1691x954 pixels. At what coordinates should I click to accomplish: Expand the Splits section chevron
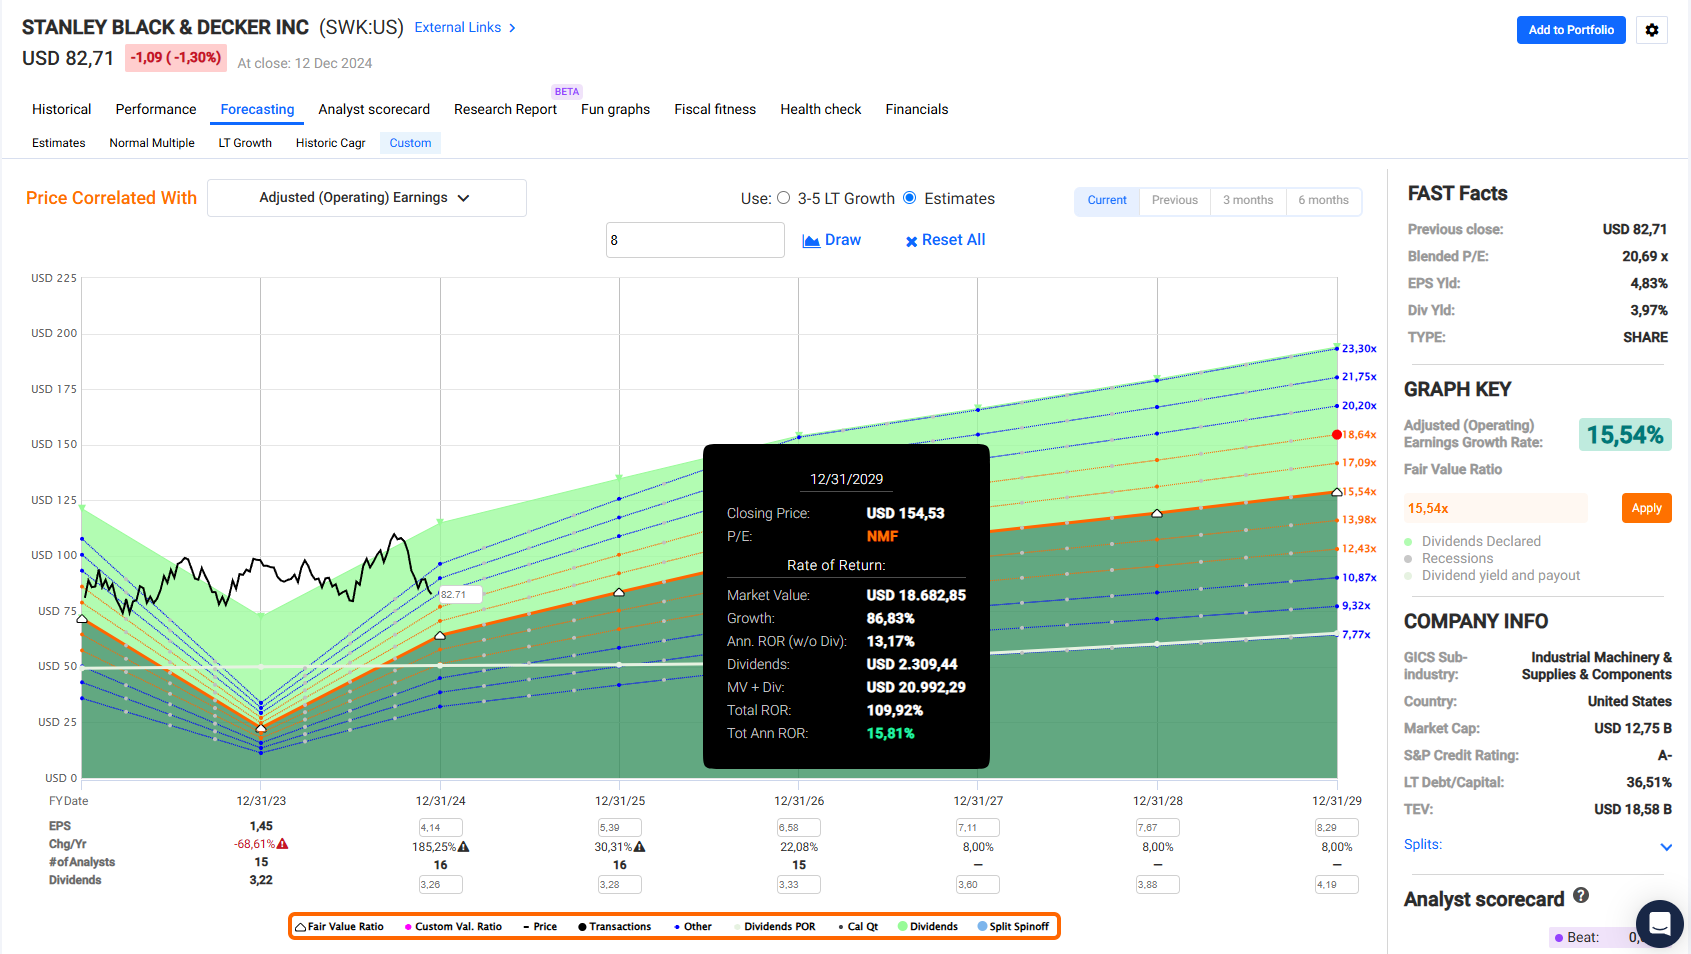click(x=1666, y=847)
